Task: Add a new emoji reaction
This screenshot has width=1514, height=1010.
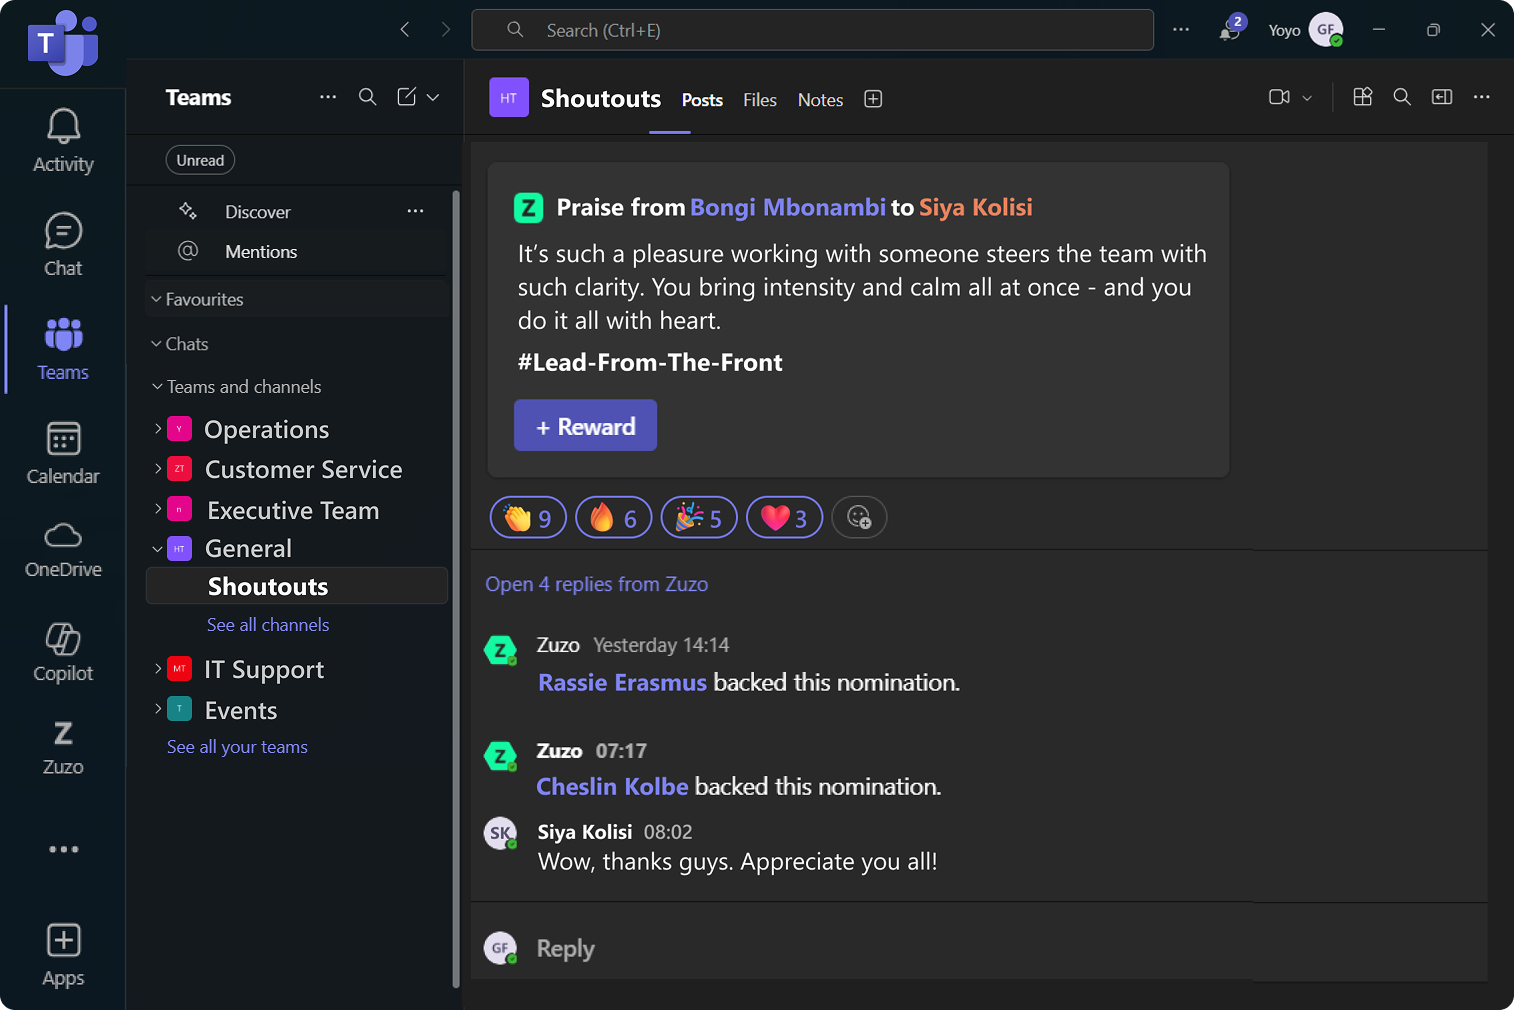Action: coord(859,517)
